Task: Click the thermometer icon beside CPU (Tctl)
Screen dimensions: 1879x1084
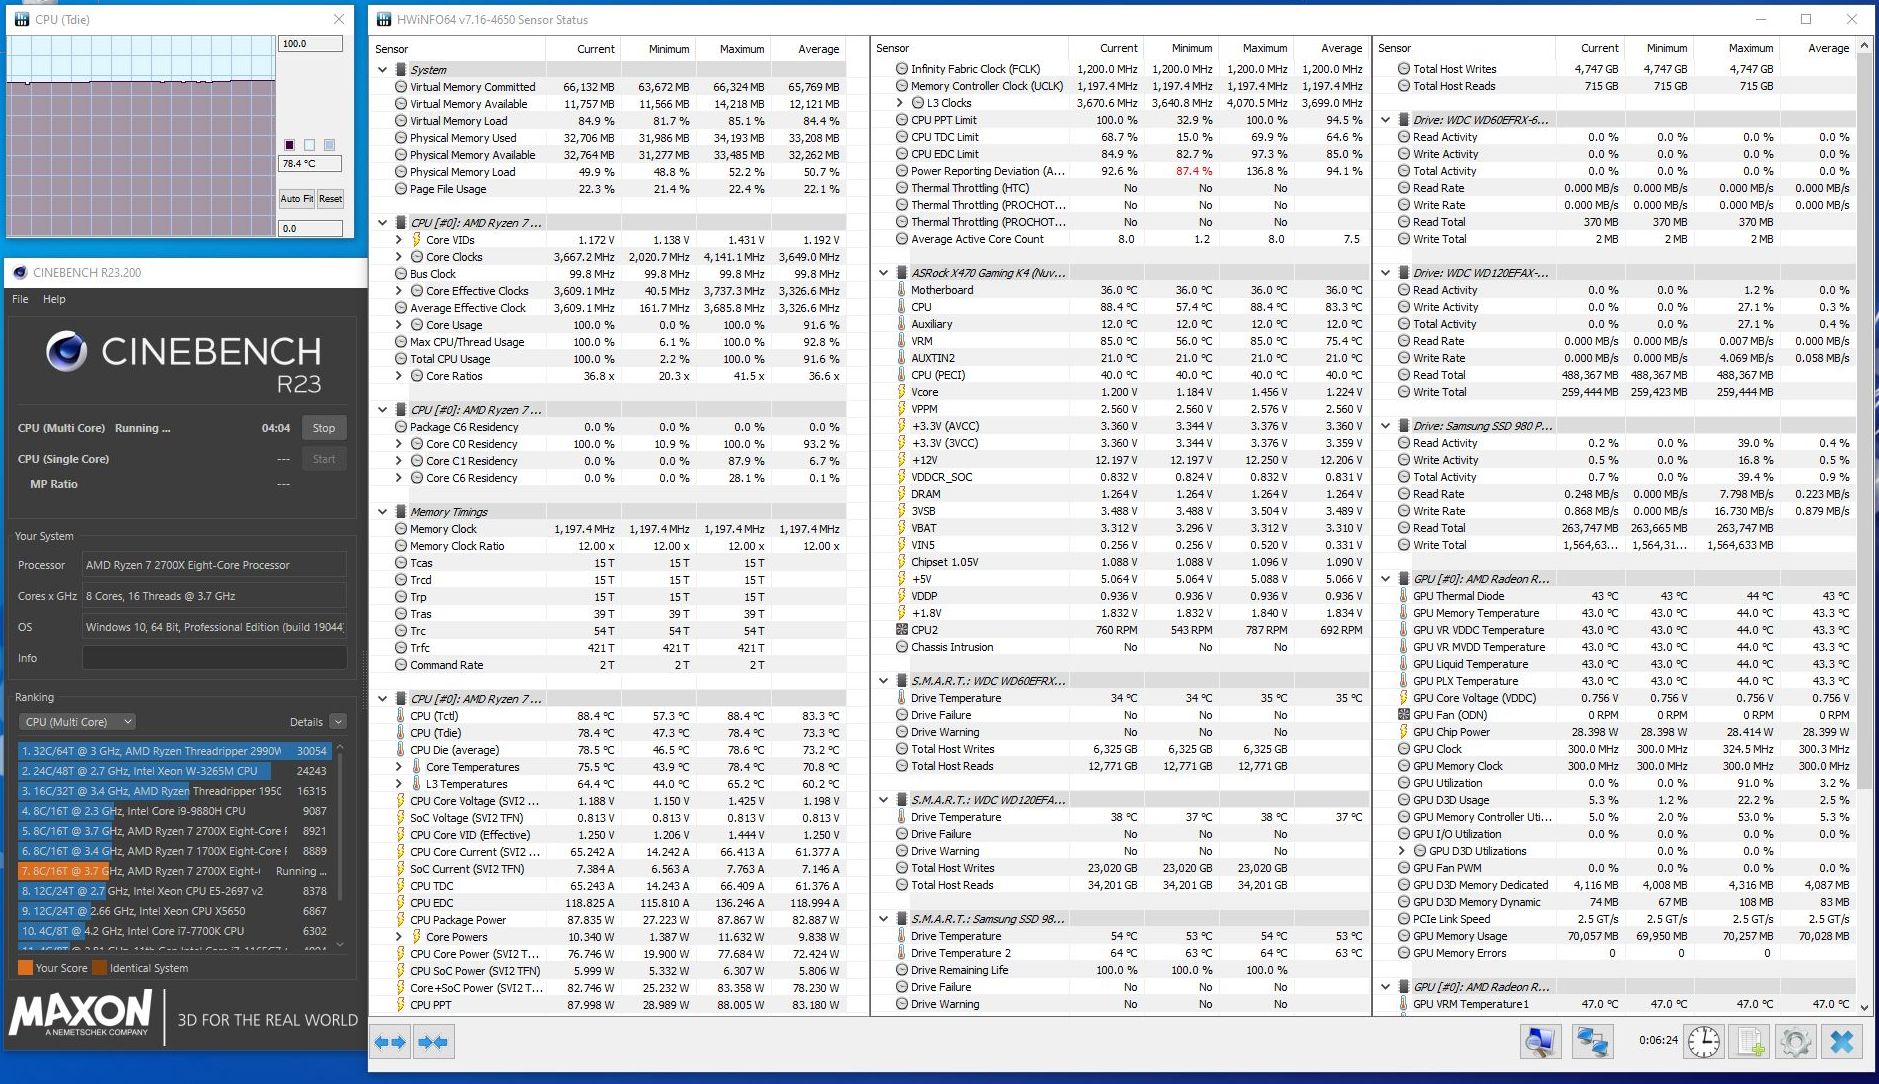Action: click(400, 716)
